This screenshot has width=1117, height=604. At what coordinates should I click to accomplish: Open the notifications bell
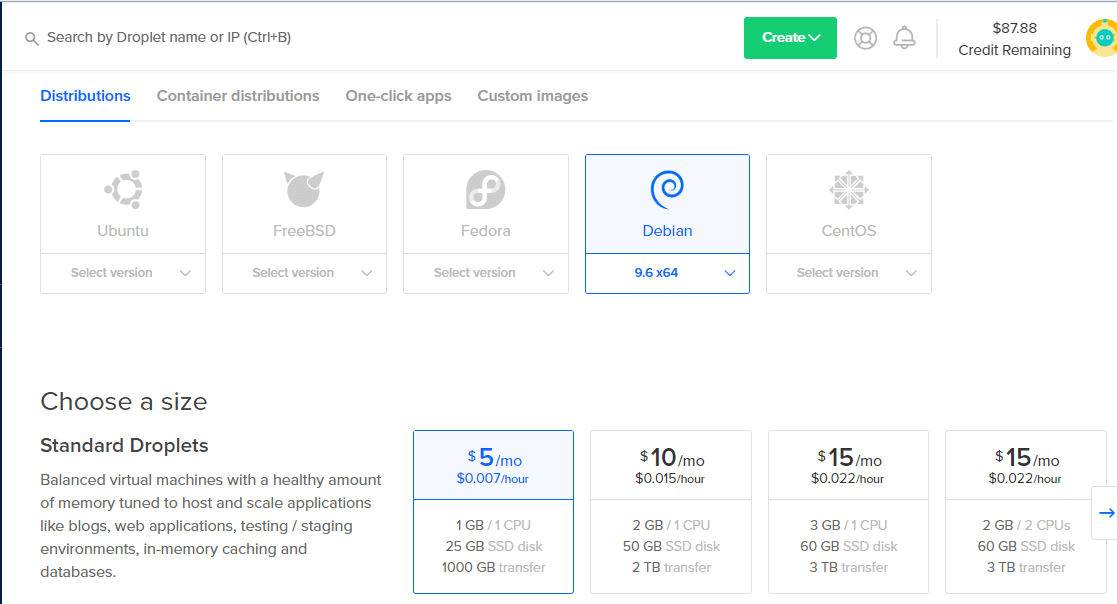tap(904, 38)
